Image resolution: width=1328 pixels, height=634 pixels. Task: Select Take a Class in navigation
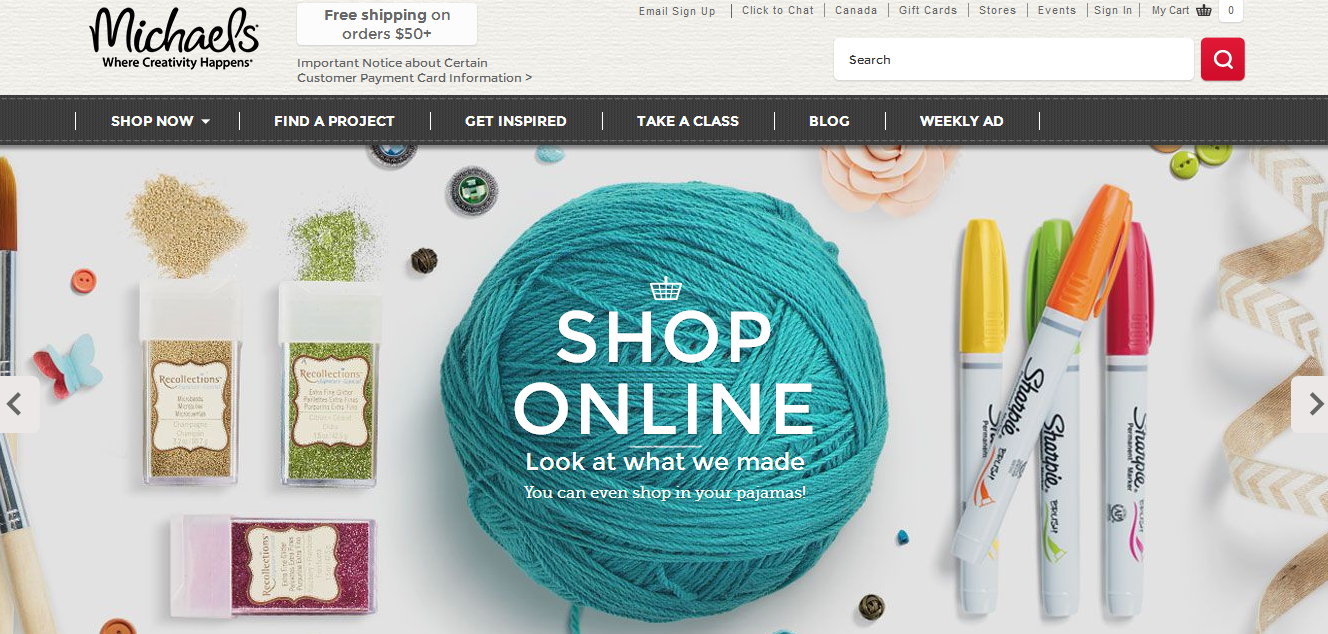(x=688, y=121)
